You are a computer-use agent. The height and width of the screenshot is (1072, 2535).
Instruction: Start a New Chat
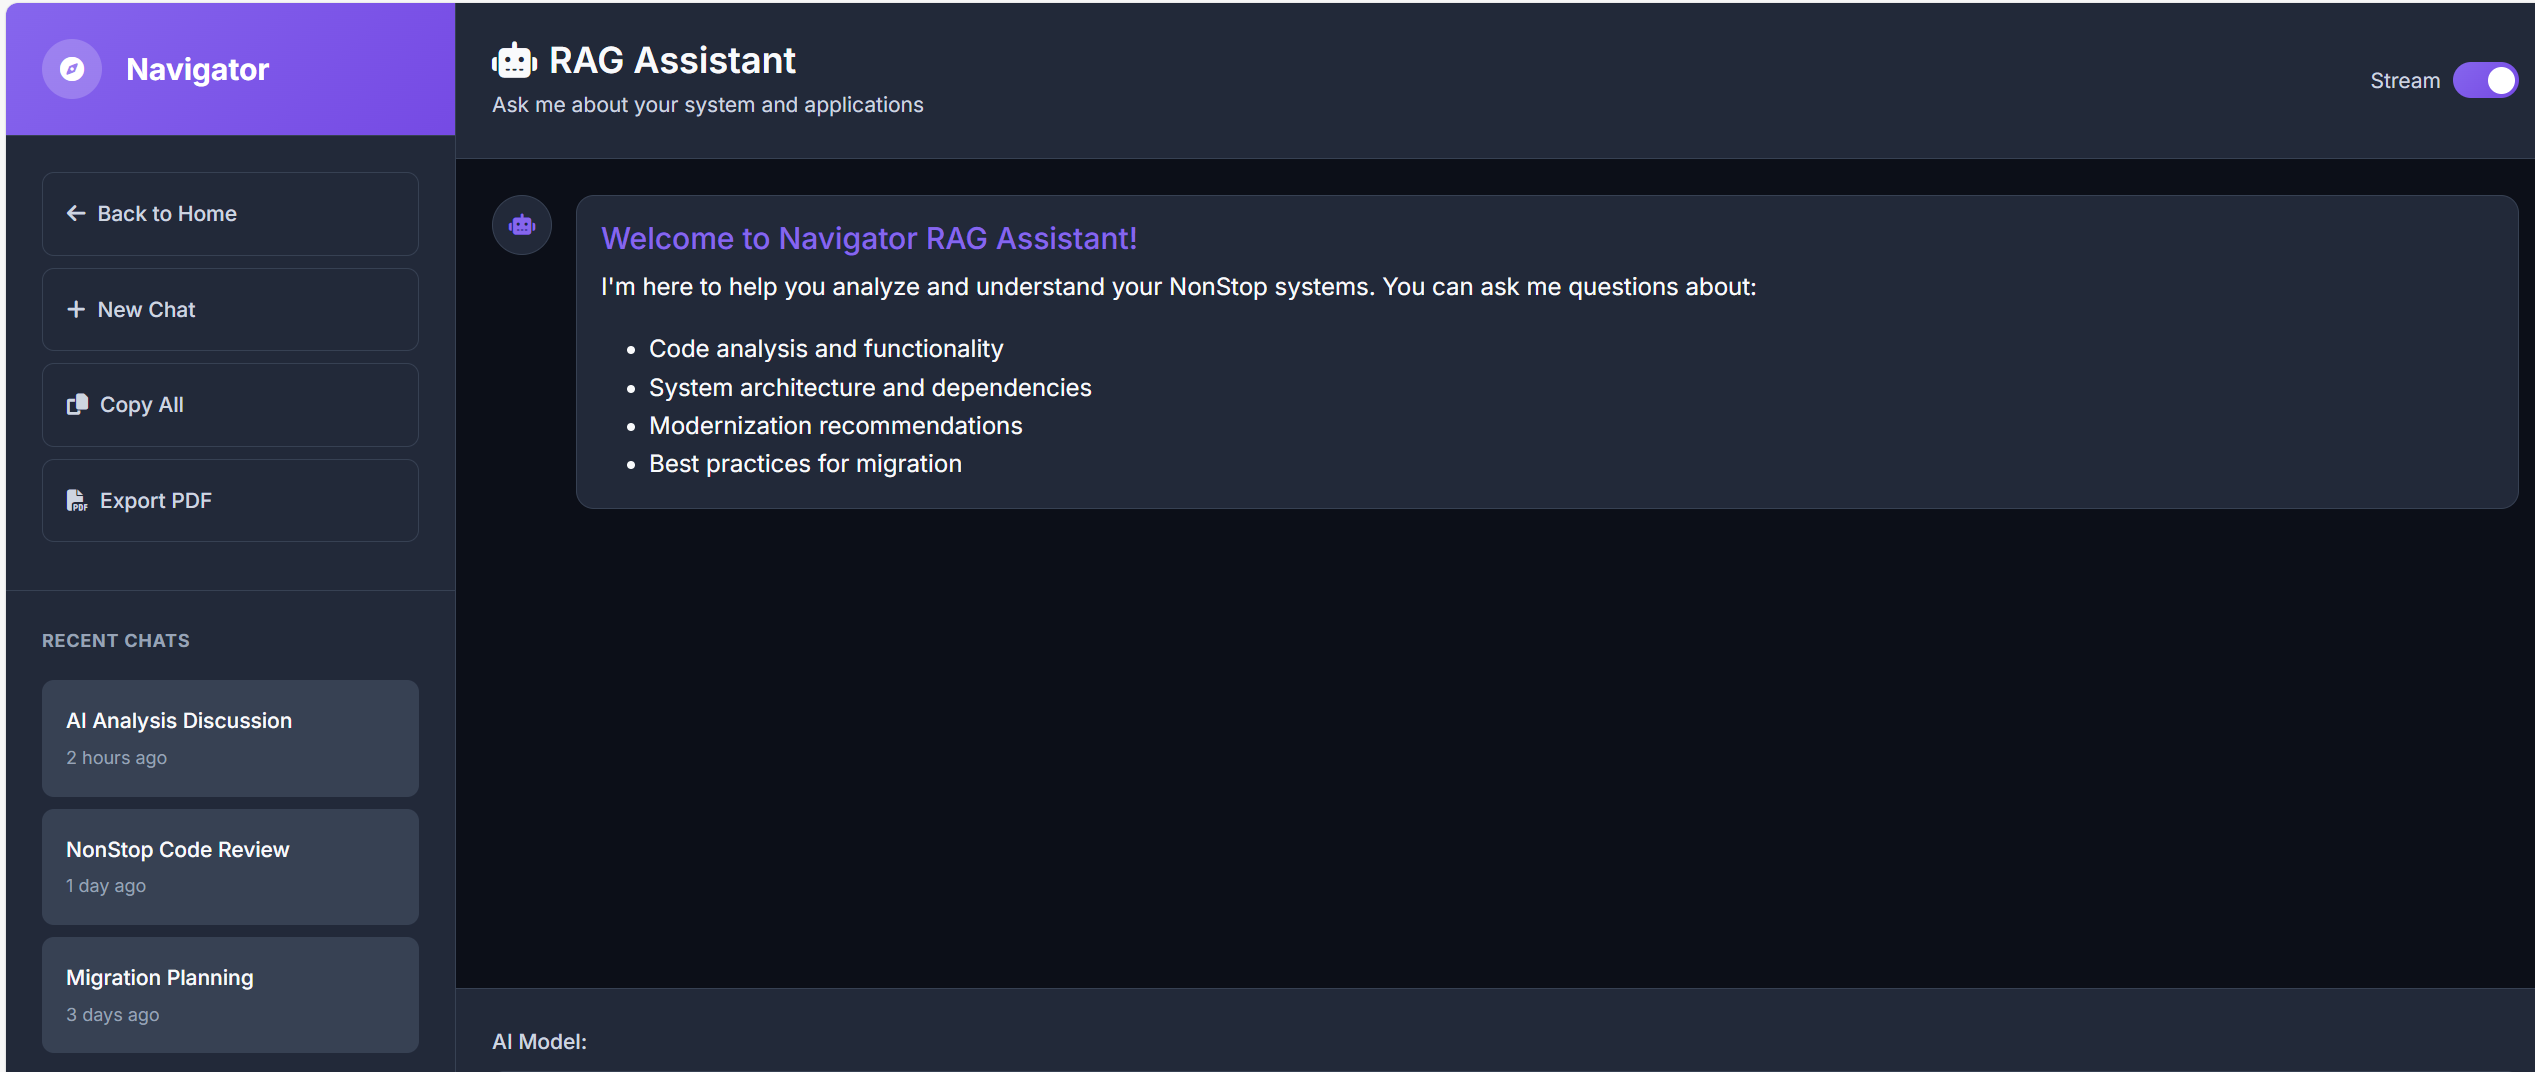click(x=229, y=309)
